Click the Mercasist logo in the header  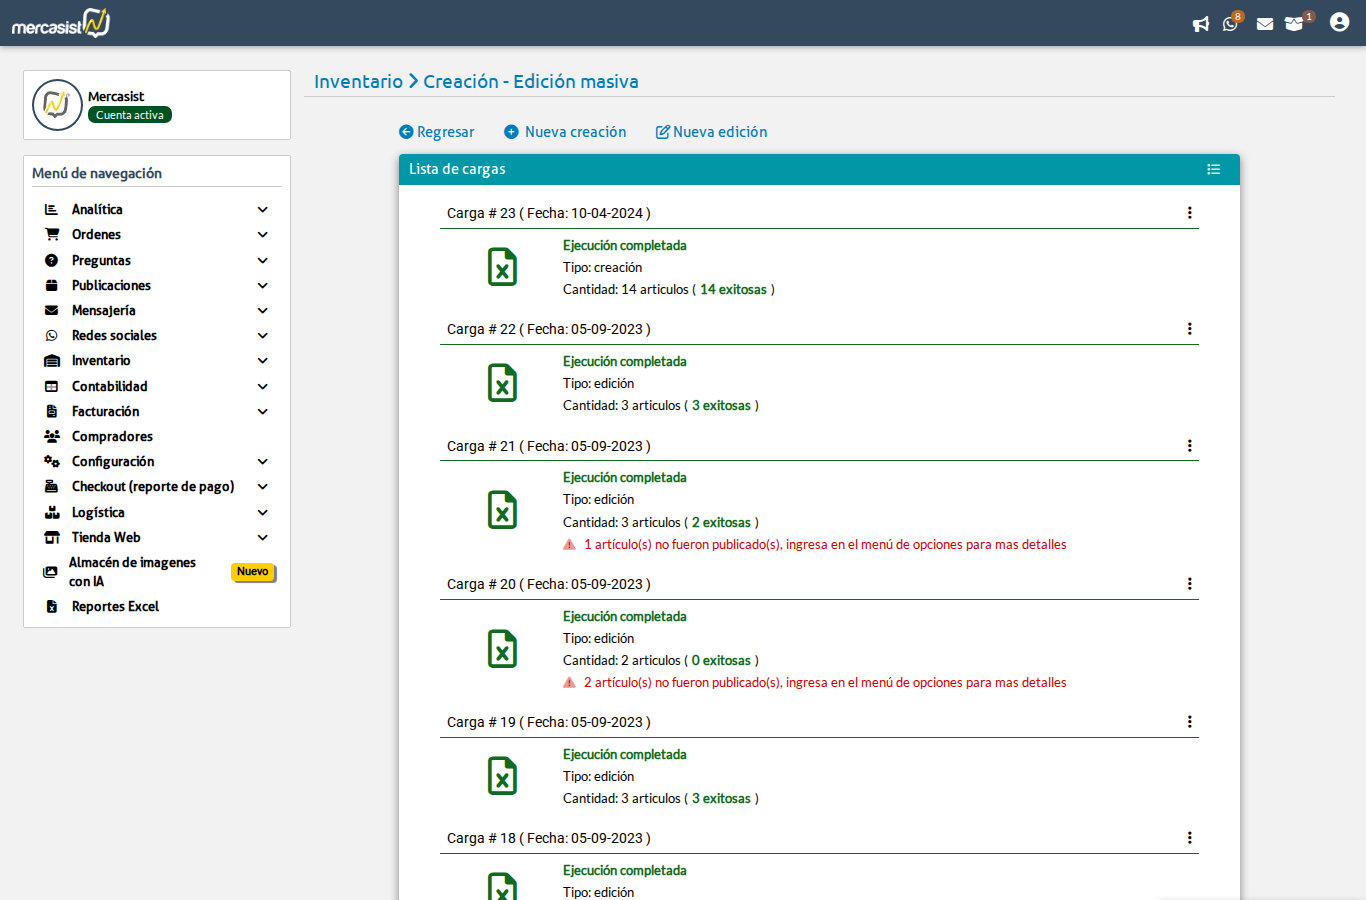point(61,23)
